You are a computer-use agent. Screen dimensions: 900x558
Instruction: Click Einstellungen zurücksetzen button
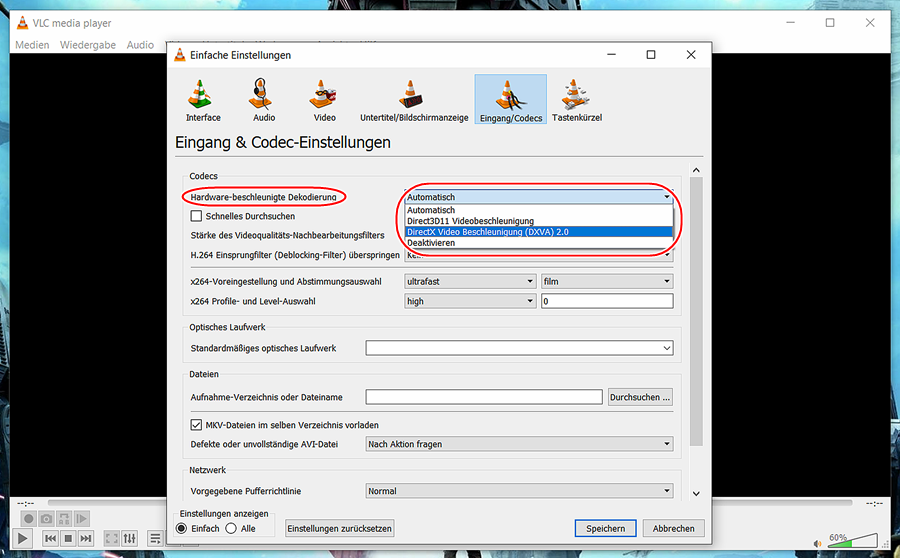point(339,528)
